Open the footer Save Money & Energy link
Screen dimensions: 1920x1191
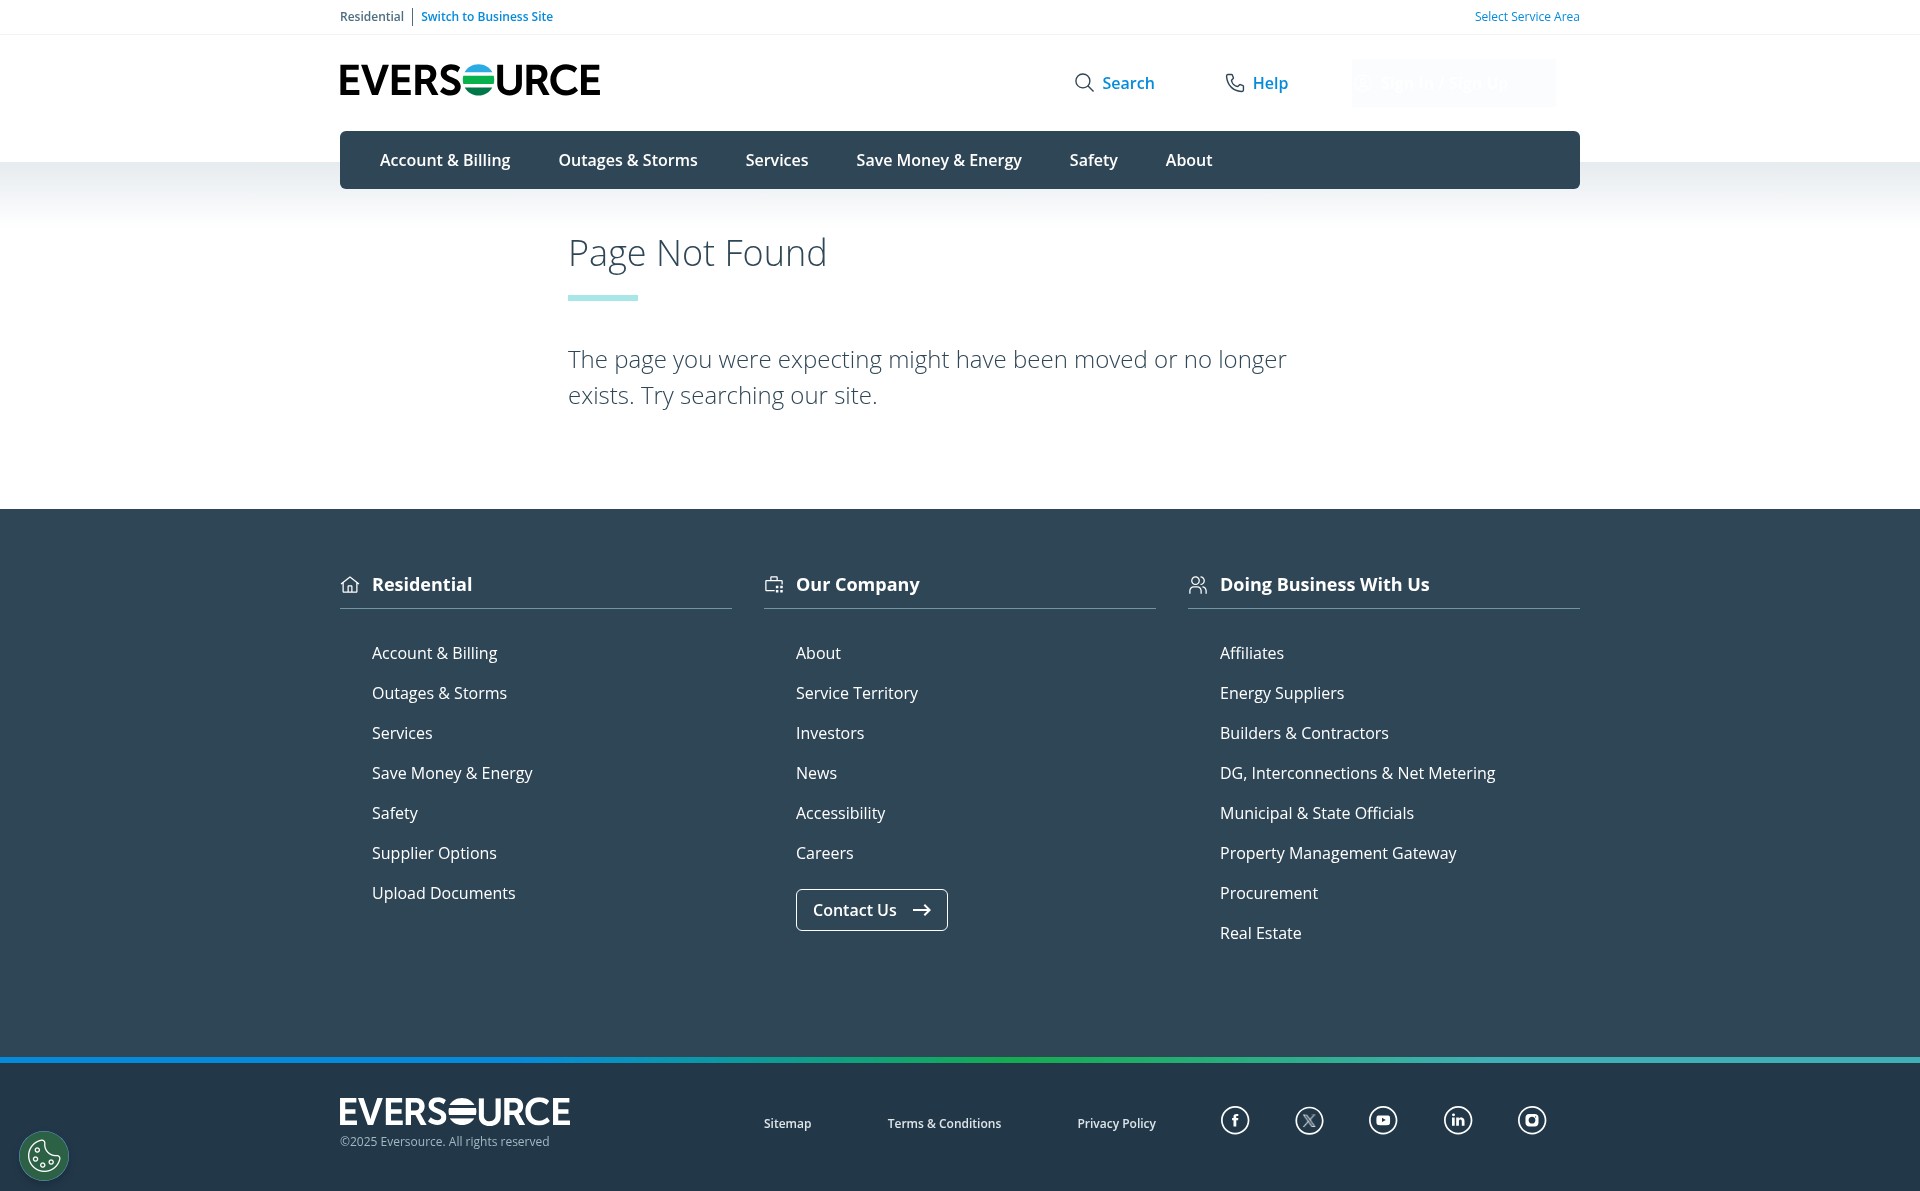452,773
